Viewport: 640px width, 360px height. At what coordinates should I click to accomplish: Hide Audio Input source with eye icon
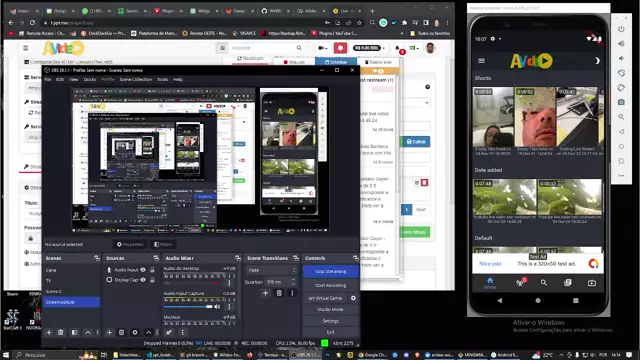tap(143, 270)
